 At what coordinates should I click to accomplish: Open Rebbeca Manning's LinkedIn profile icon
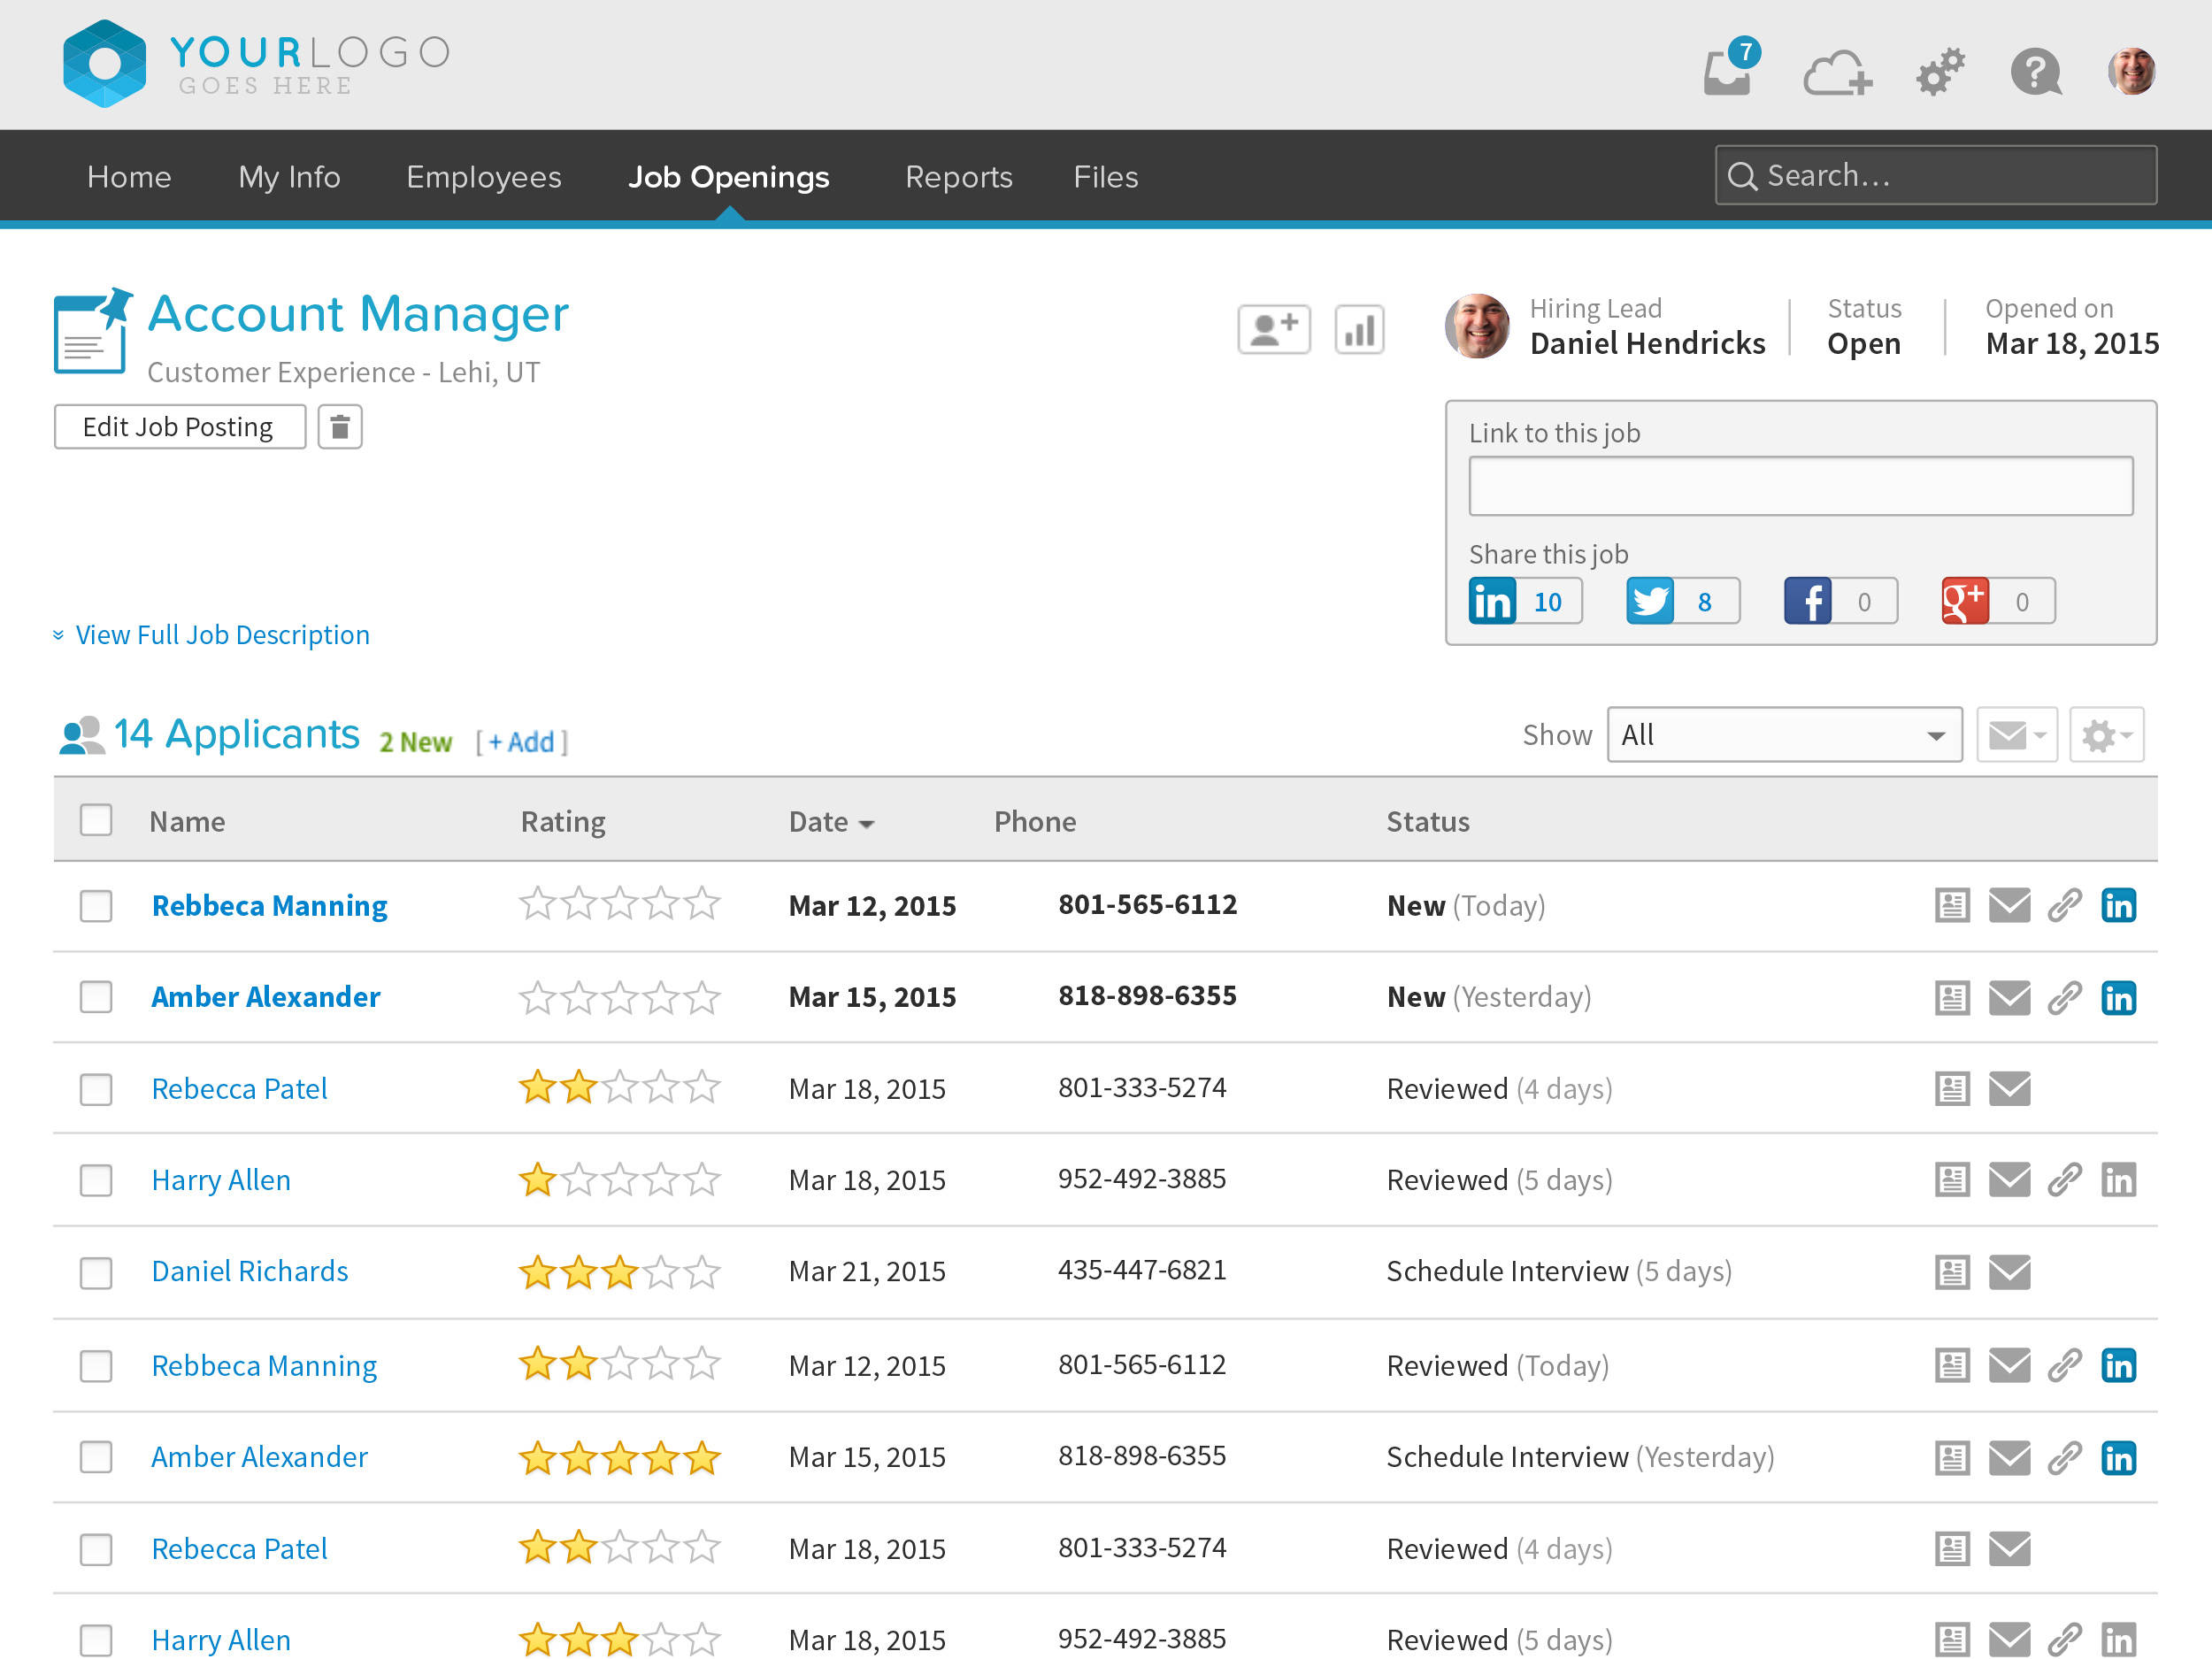[2120, 905]
